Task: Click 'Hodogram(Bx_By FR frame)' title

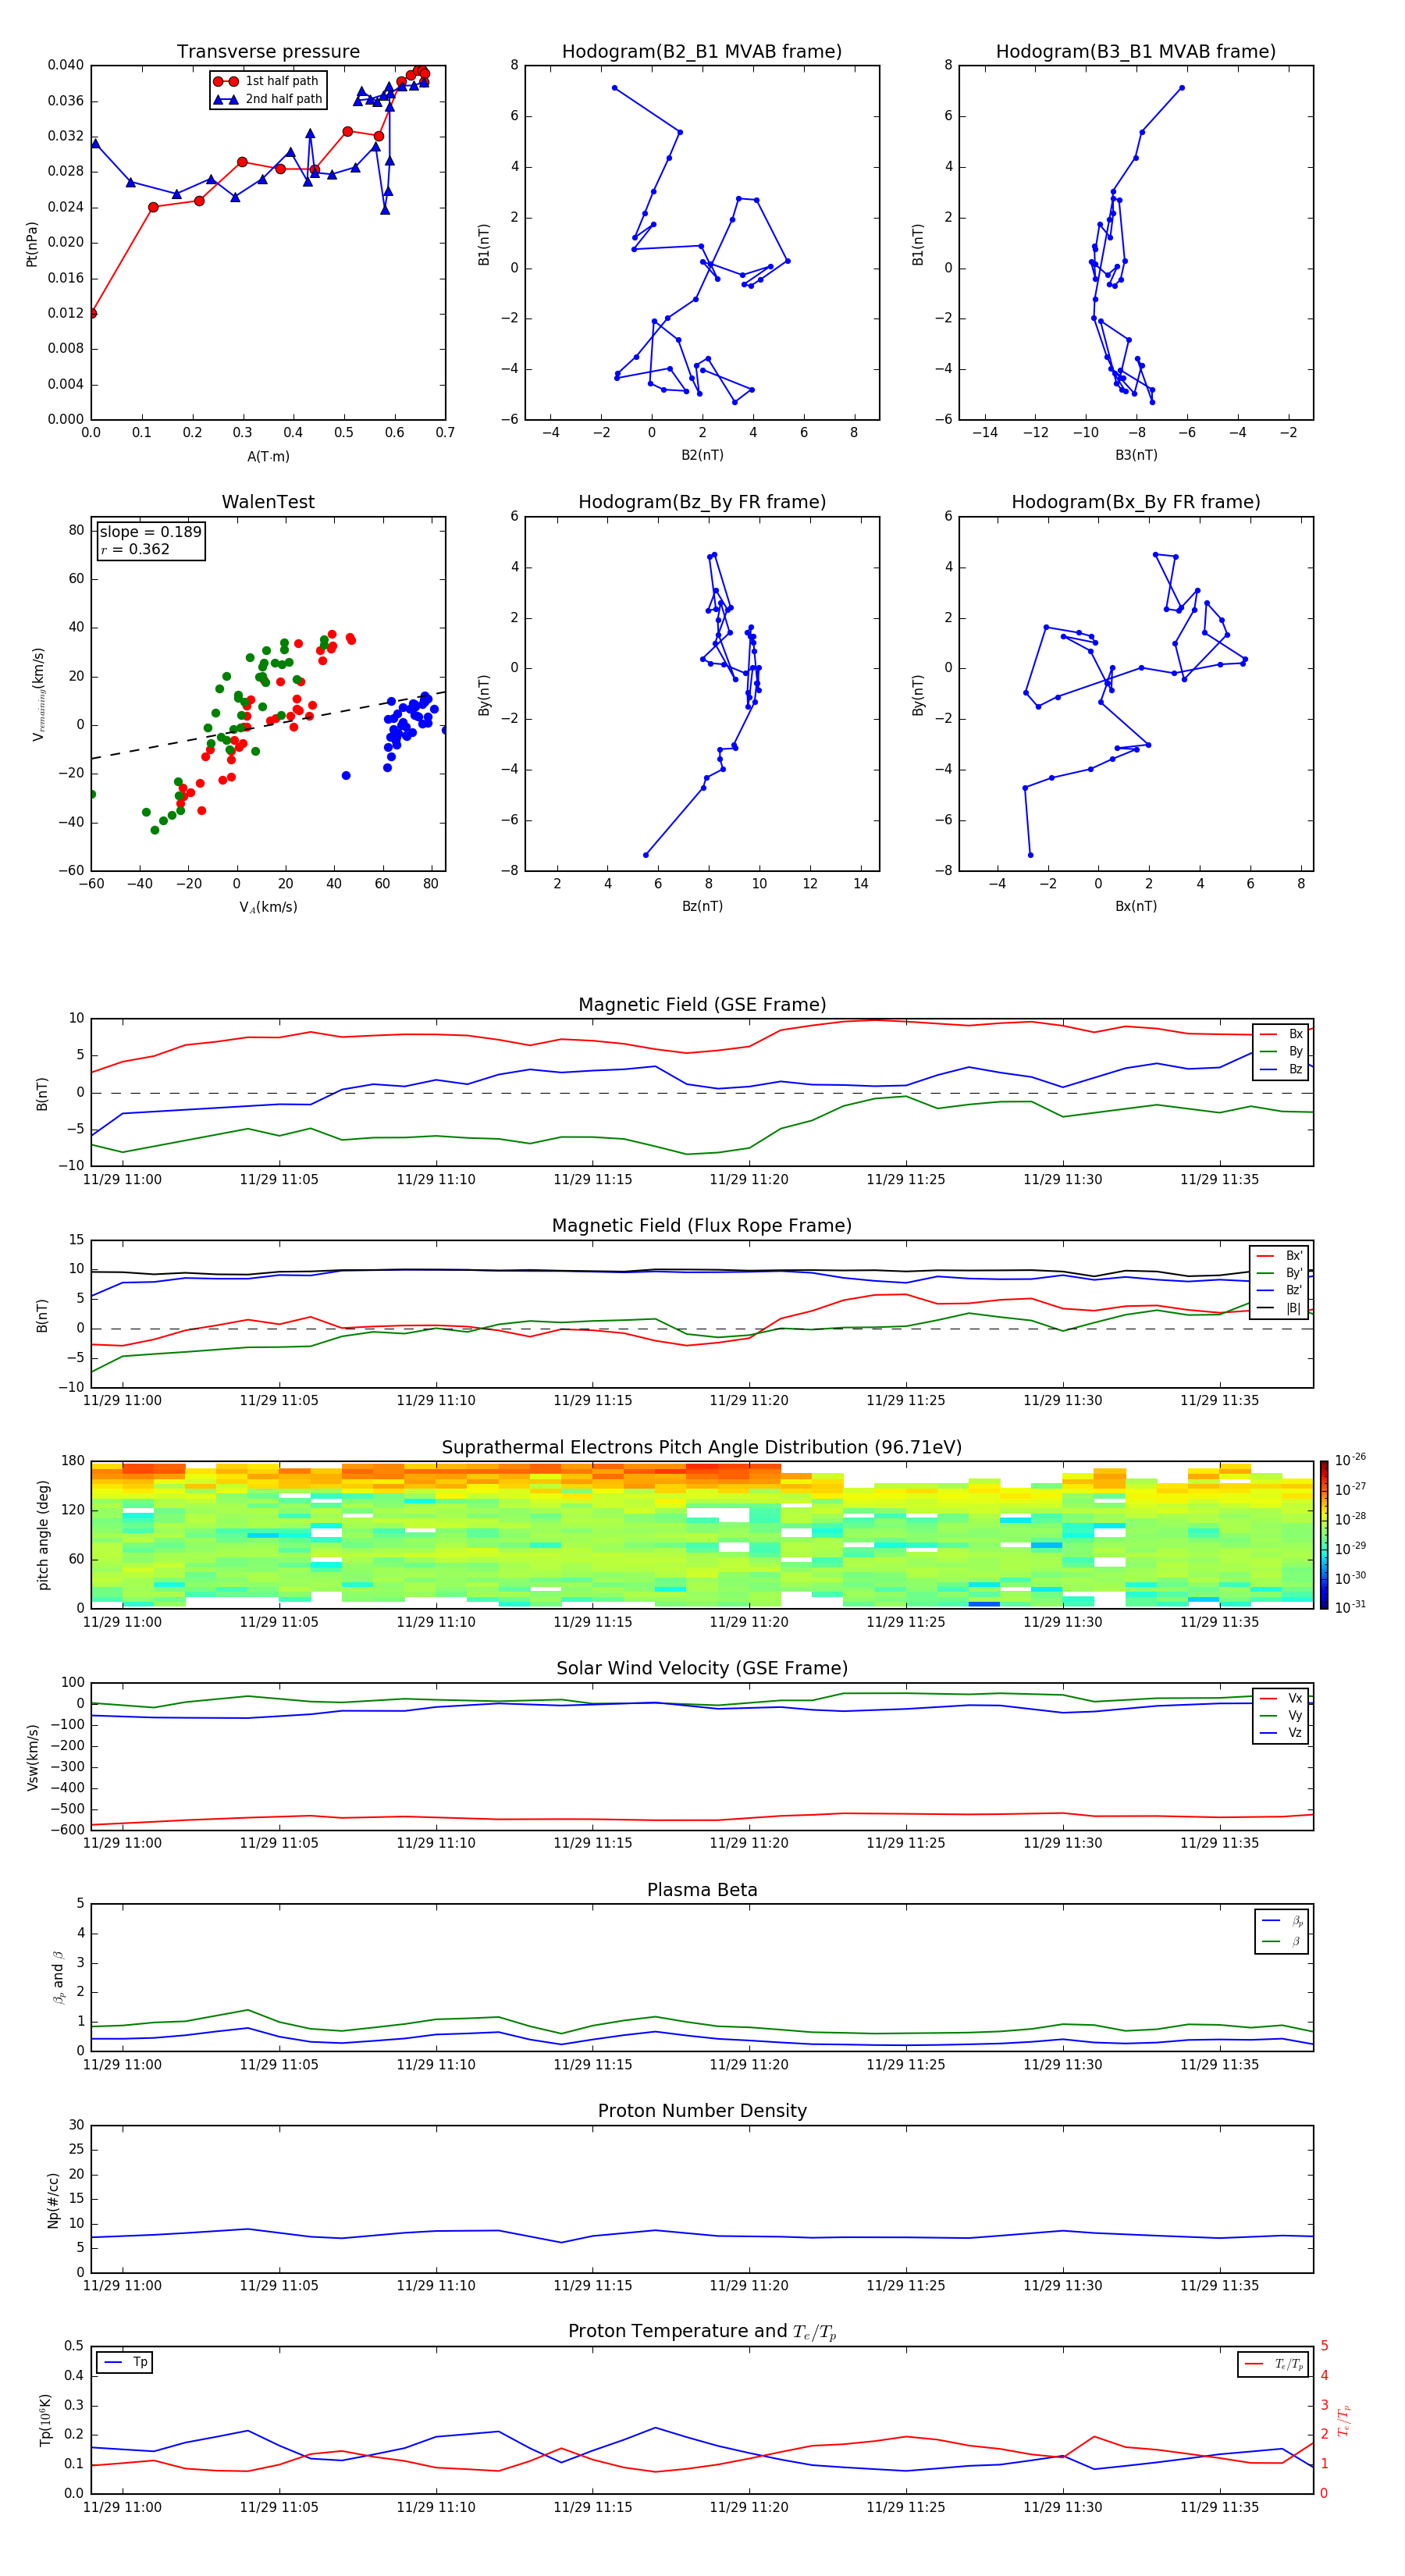Action: point(1136,502)
